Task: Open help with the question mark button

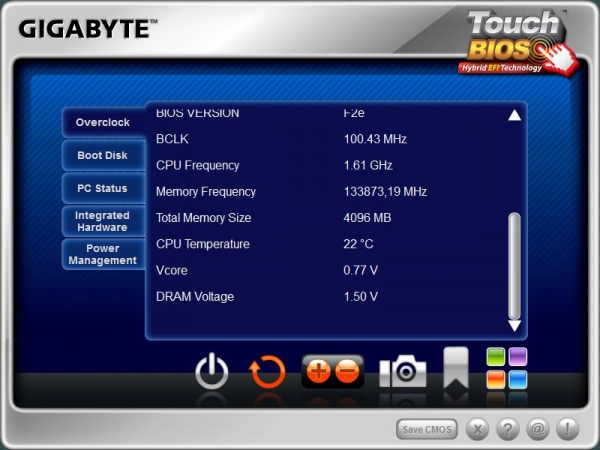Action: tap(508, 429)
